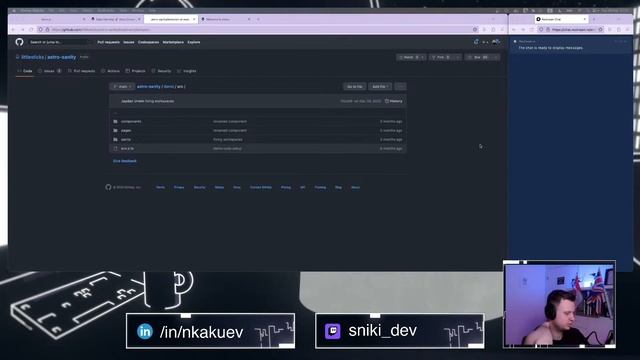The height and width of the screenshot is (360, 640).
Task: Expand the dropdown arrow beside Fork
Action: pyautogui.click(x=458, y=57)
